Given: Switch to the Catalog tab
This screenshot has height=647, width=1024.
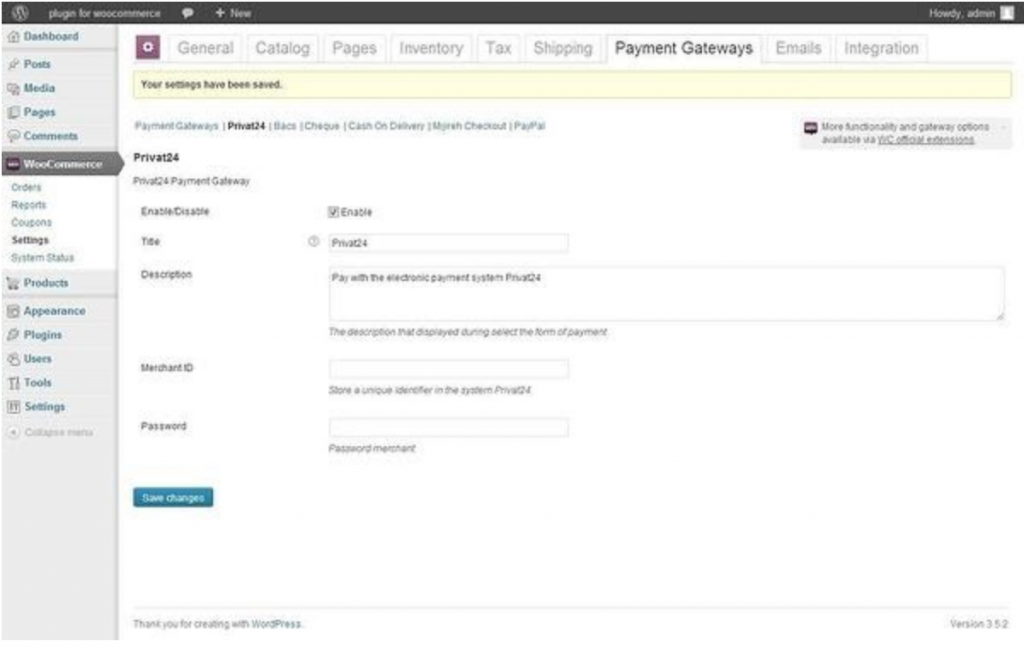Looking at the screenshot, I should pos(282,48).
